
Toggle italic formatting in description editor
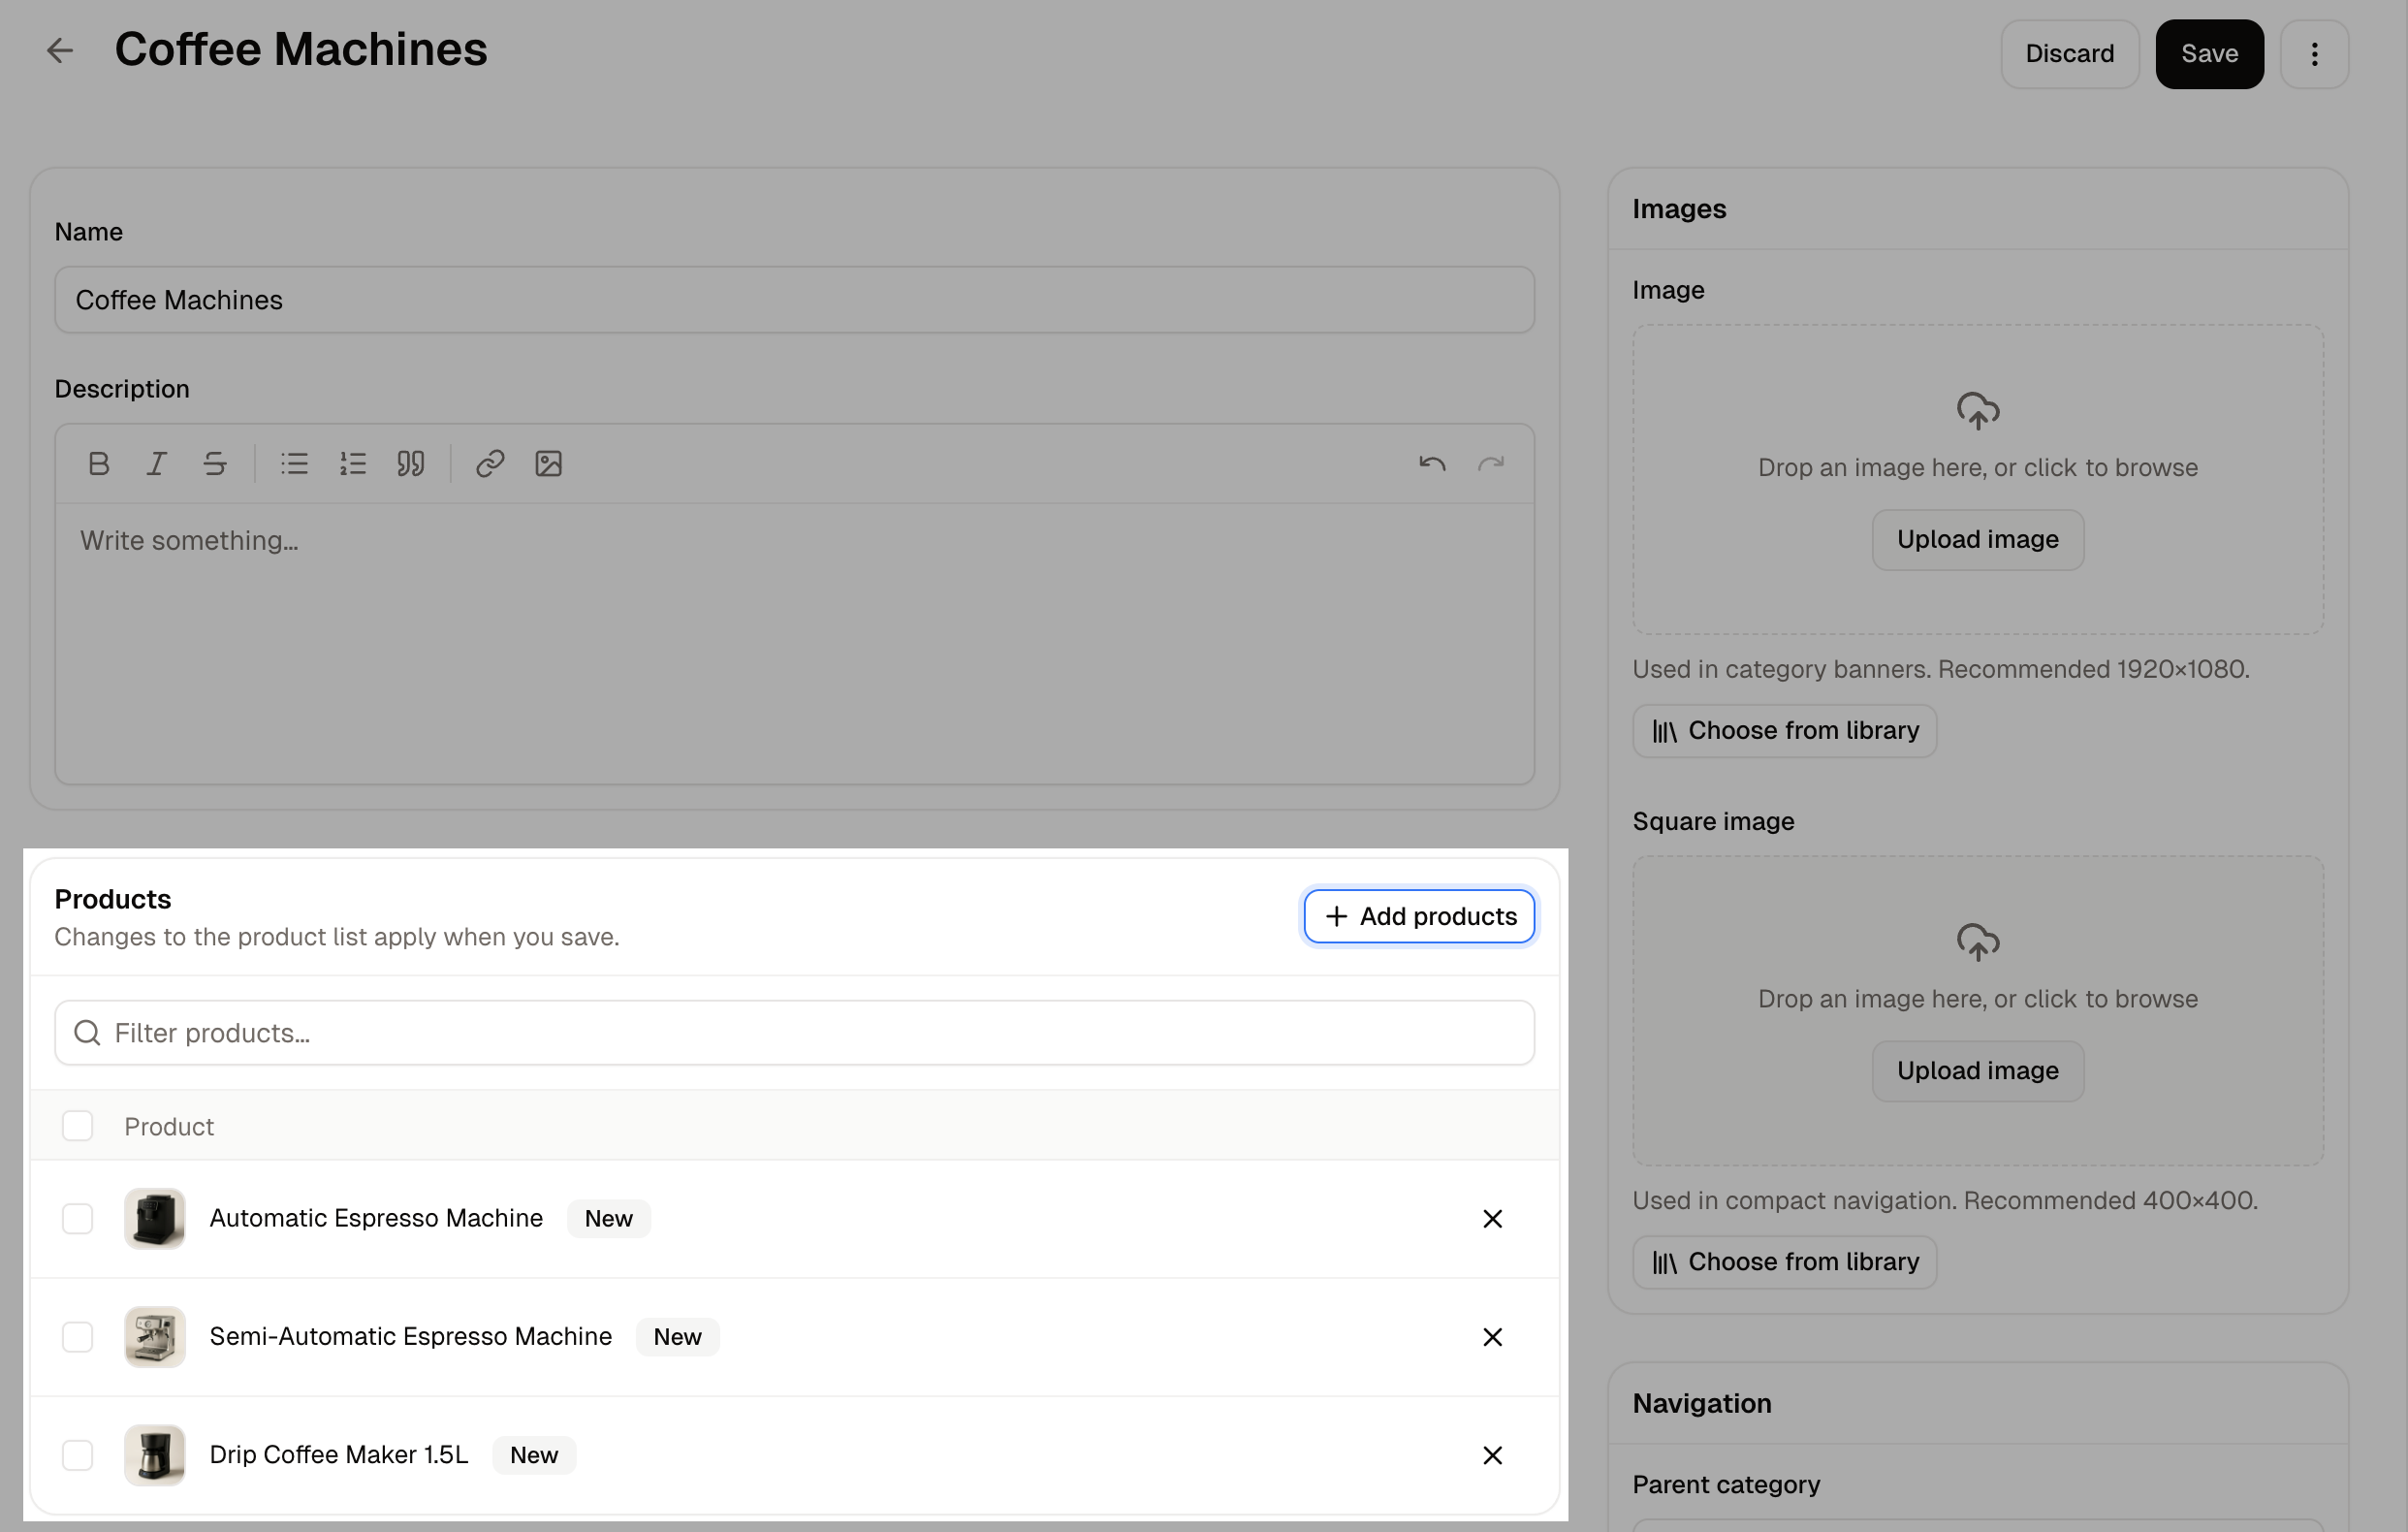tap(157, 463)
